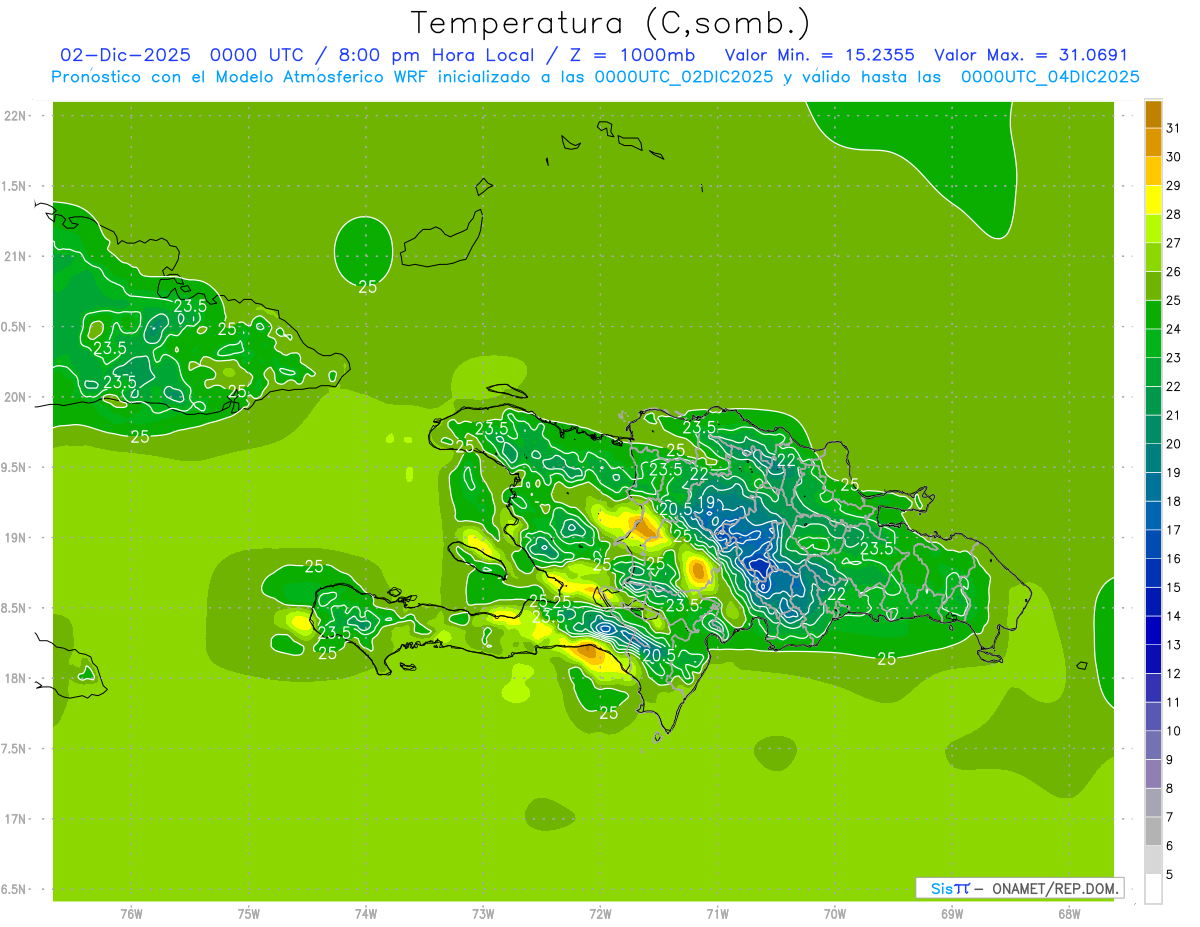1200x927 pixels.
Task: Click the latitude axis label 19N
Action: click(16, 538)
